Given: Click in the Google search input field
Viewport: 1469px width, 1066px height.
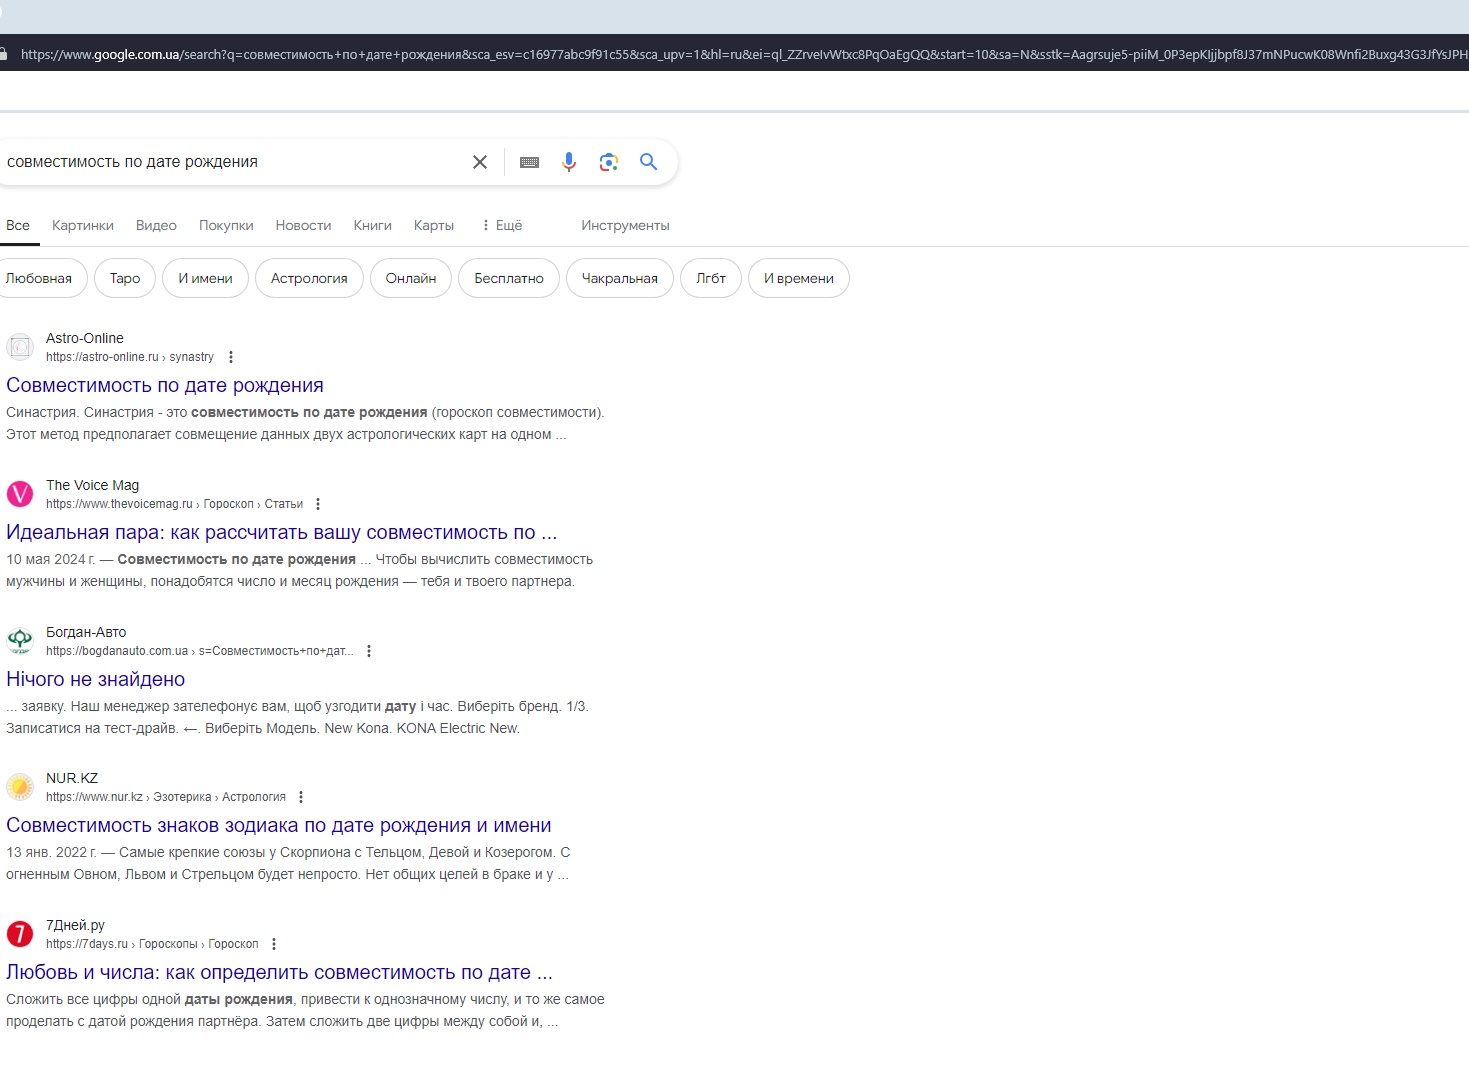Looking at the screenshot, I should [230, 162].
